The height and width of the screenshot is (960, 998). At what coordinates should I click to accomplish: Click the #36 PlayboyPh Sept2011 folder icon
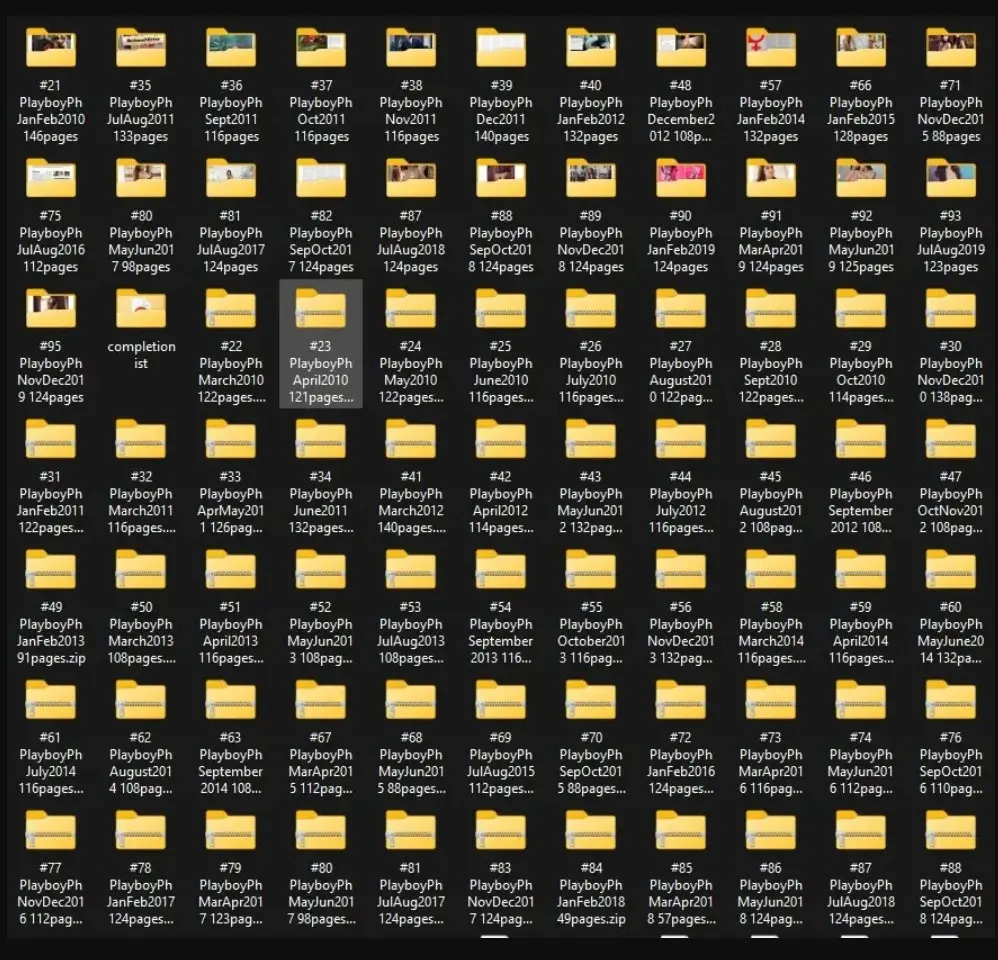(x=231, y=48)
